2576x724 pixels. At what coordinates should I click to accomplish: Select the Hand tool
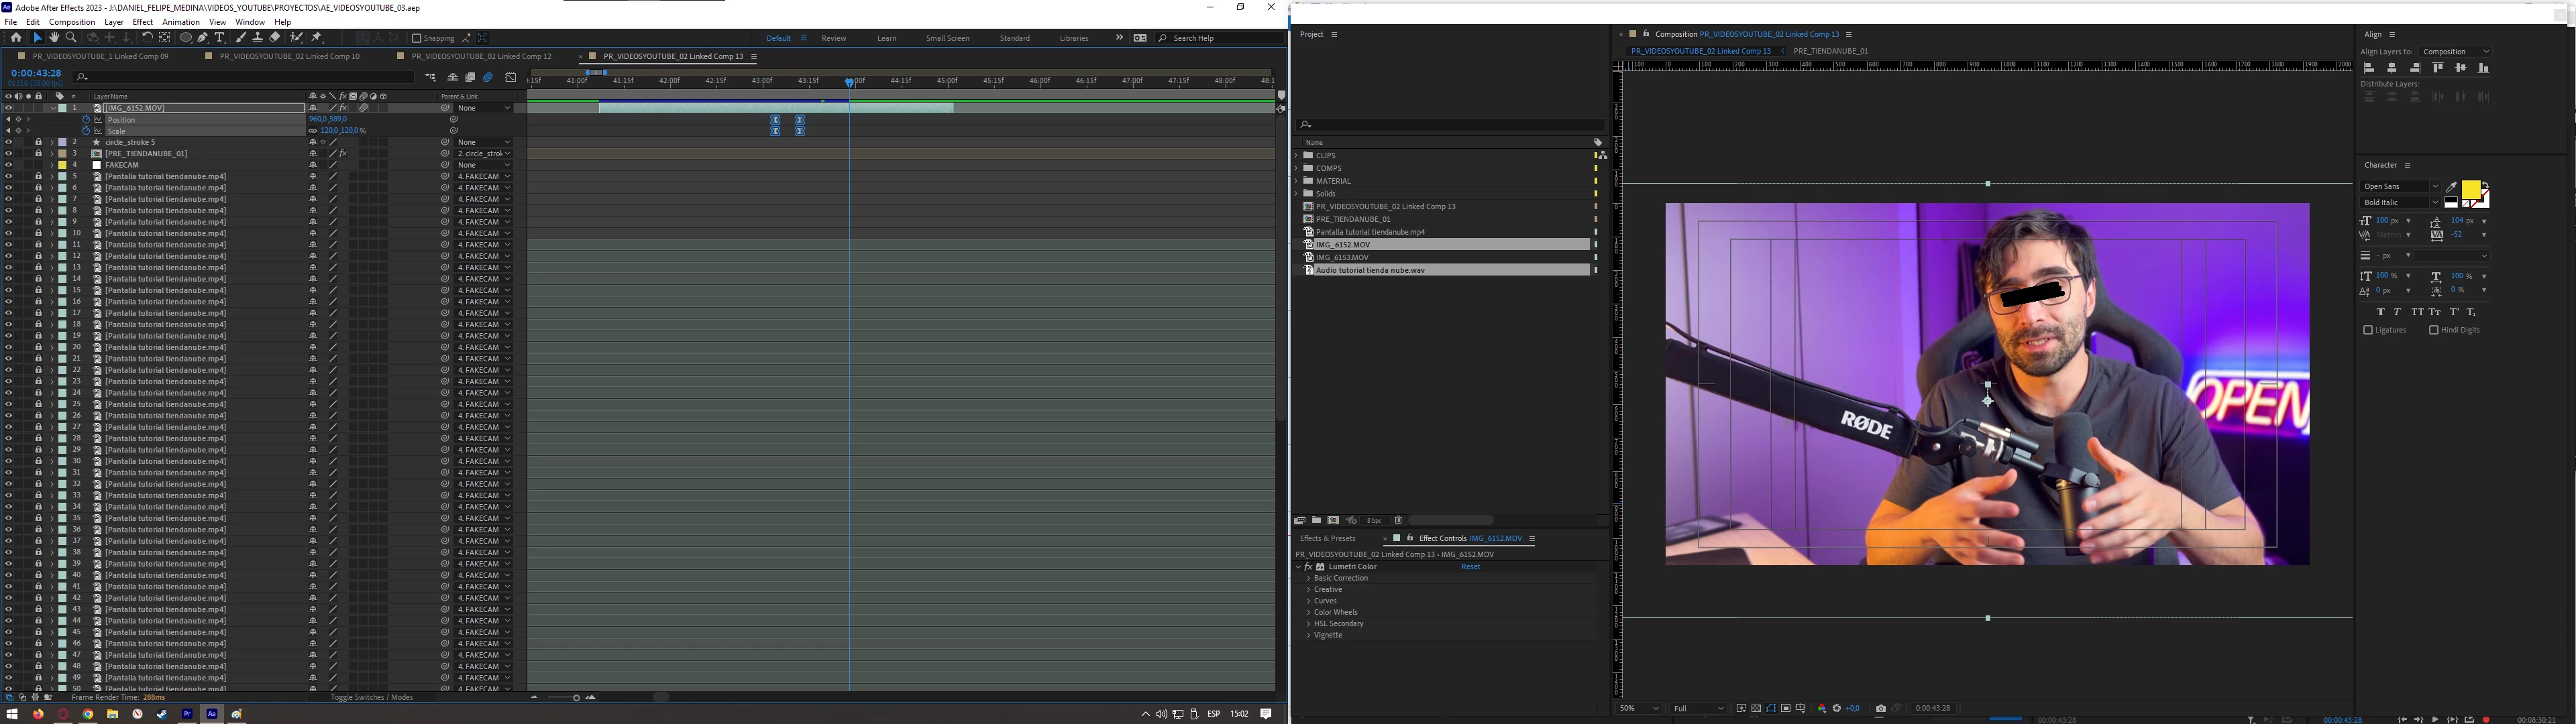coord(54,38)
